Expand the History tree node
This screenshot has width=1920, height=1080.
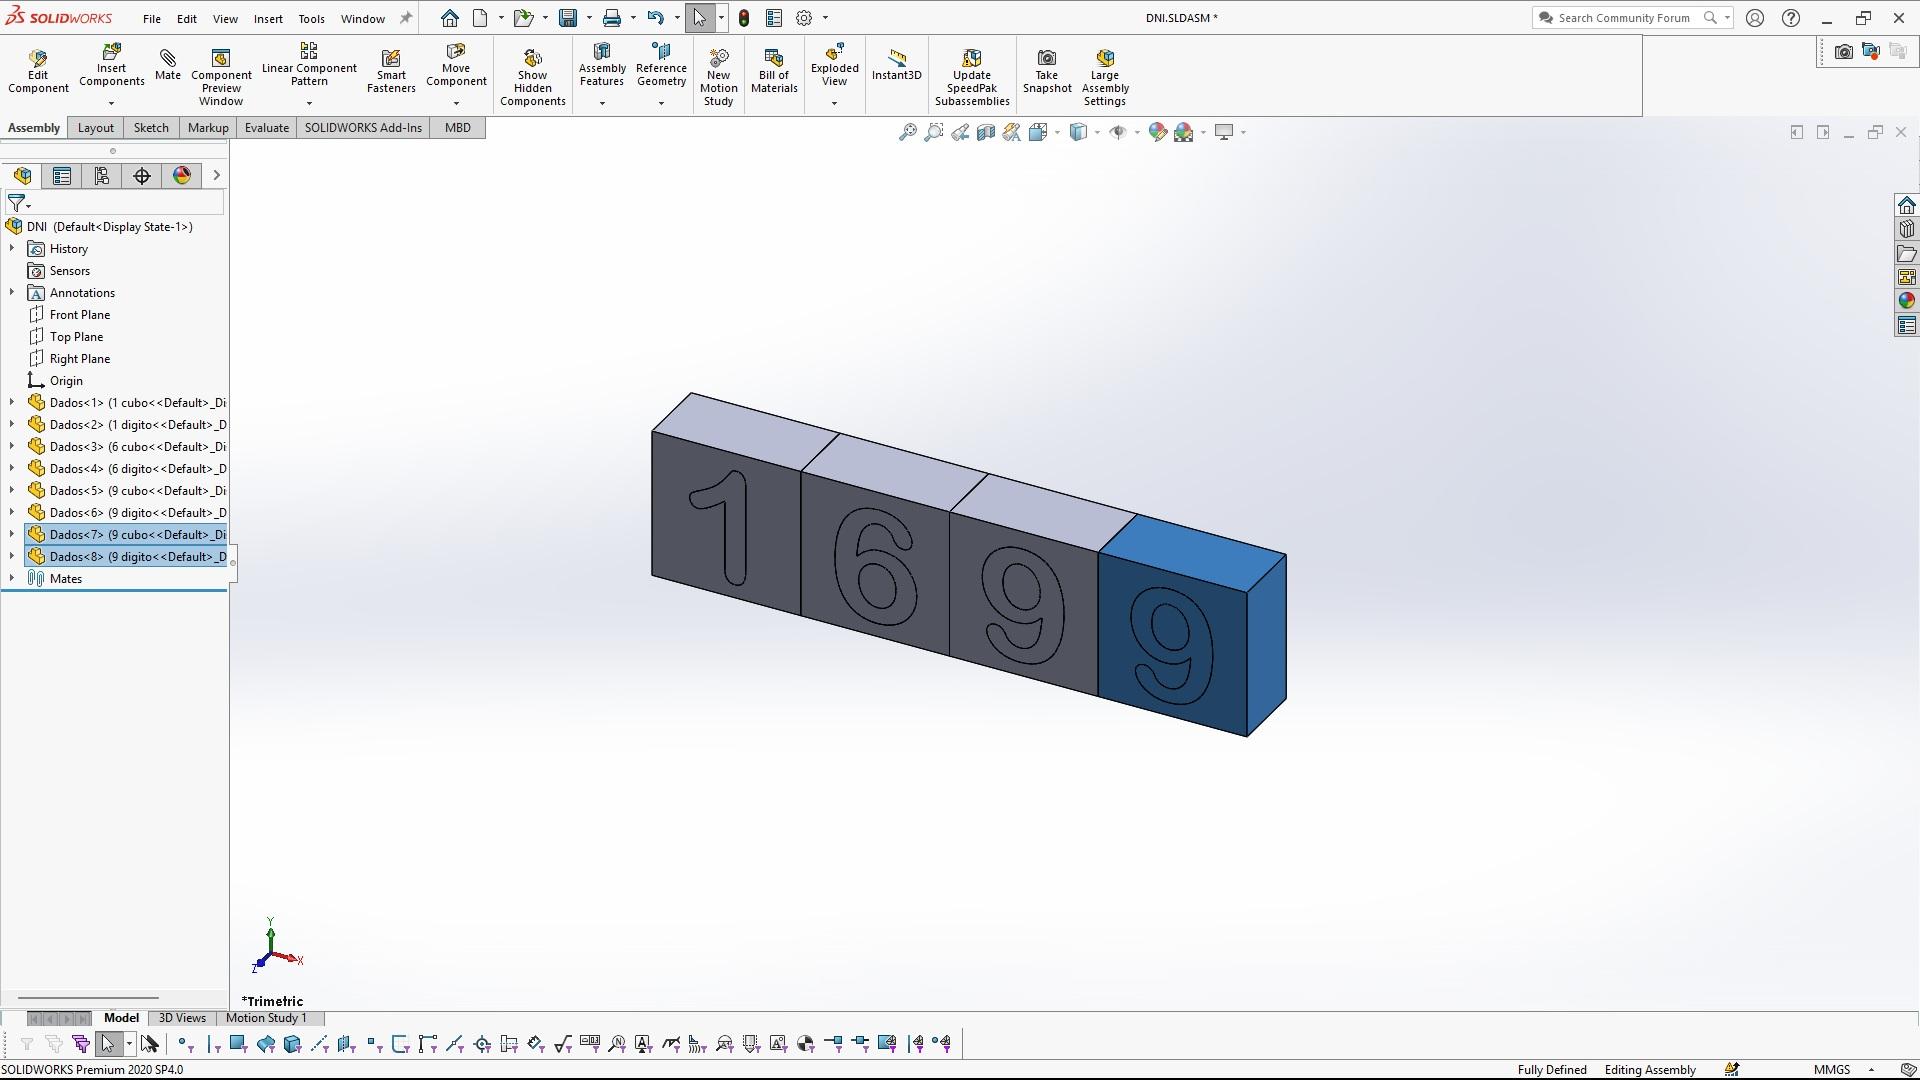point(12,249)
